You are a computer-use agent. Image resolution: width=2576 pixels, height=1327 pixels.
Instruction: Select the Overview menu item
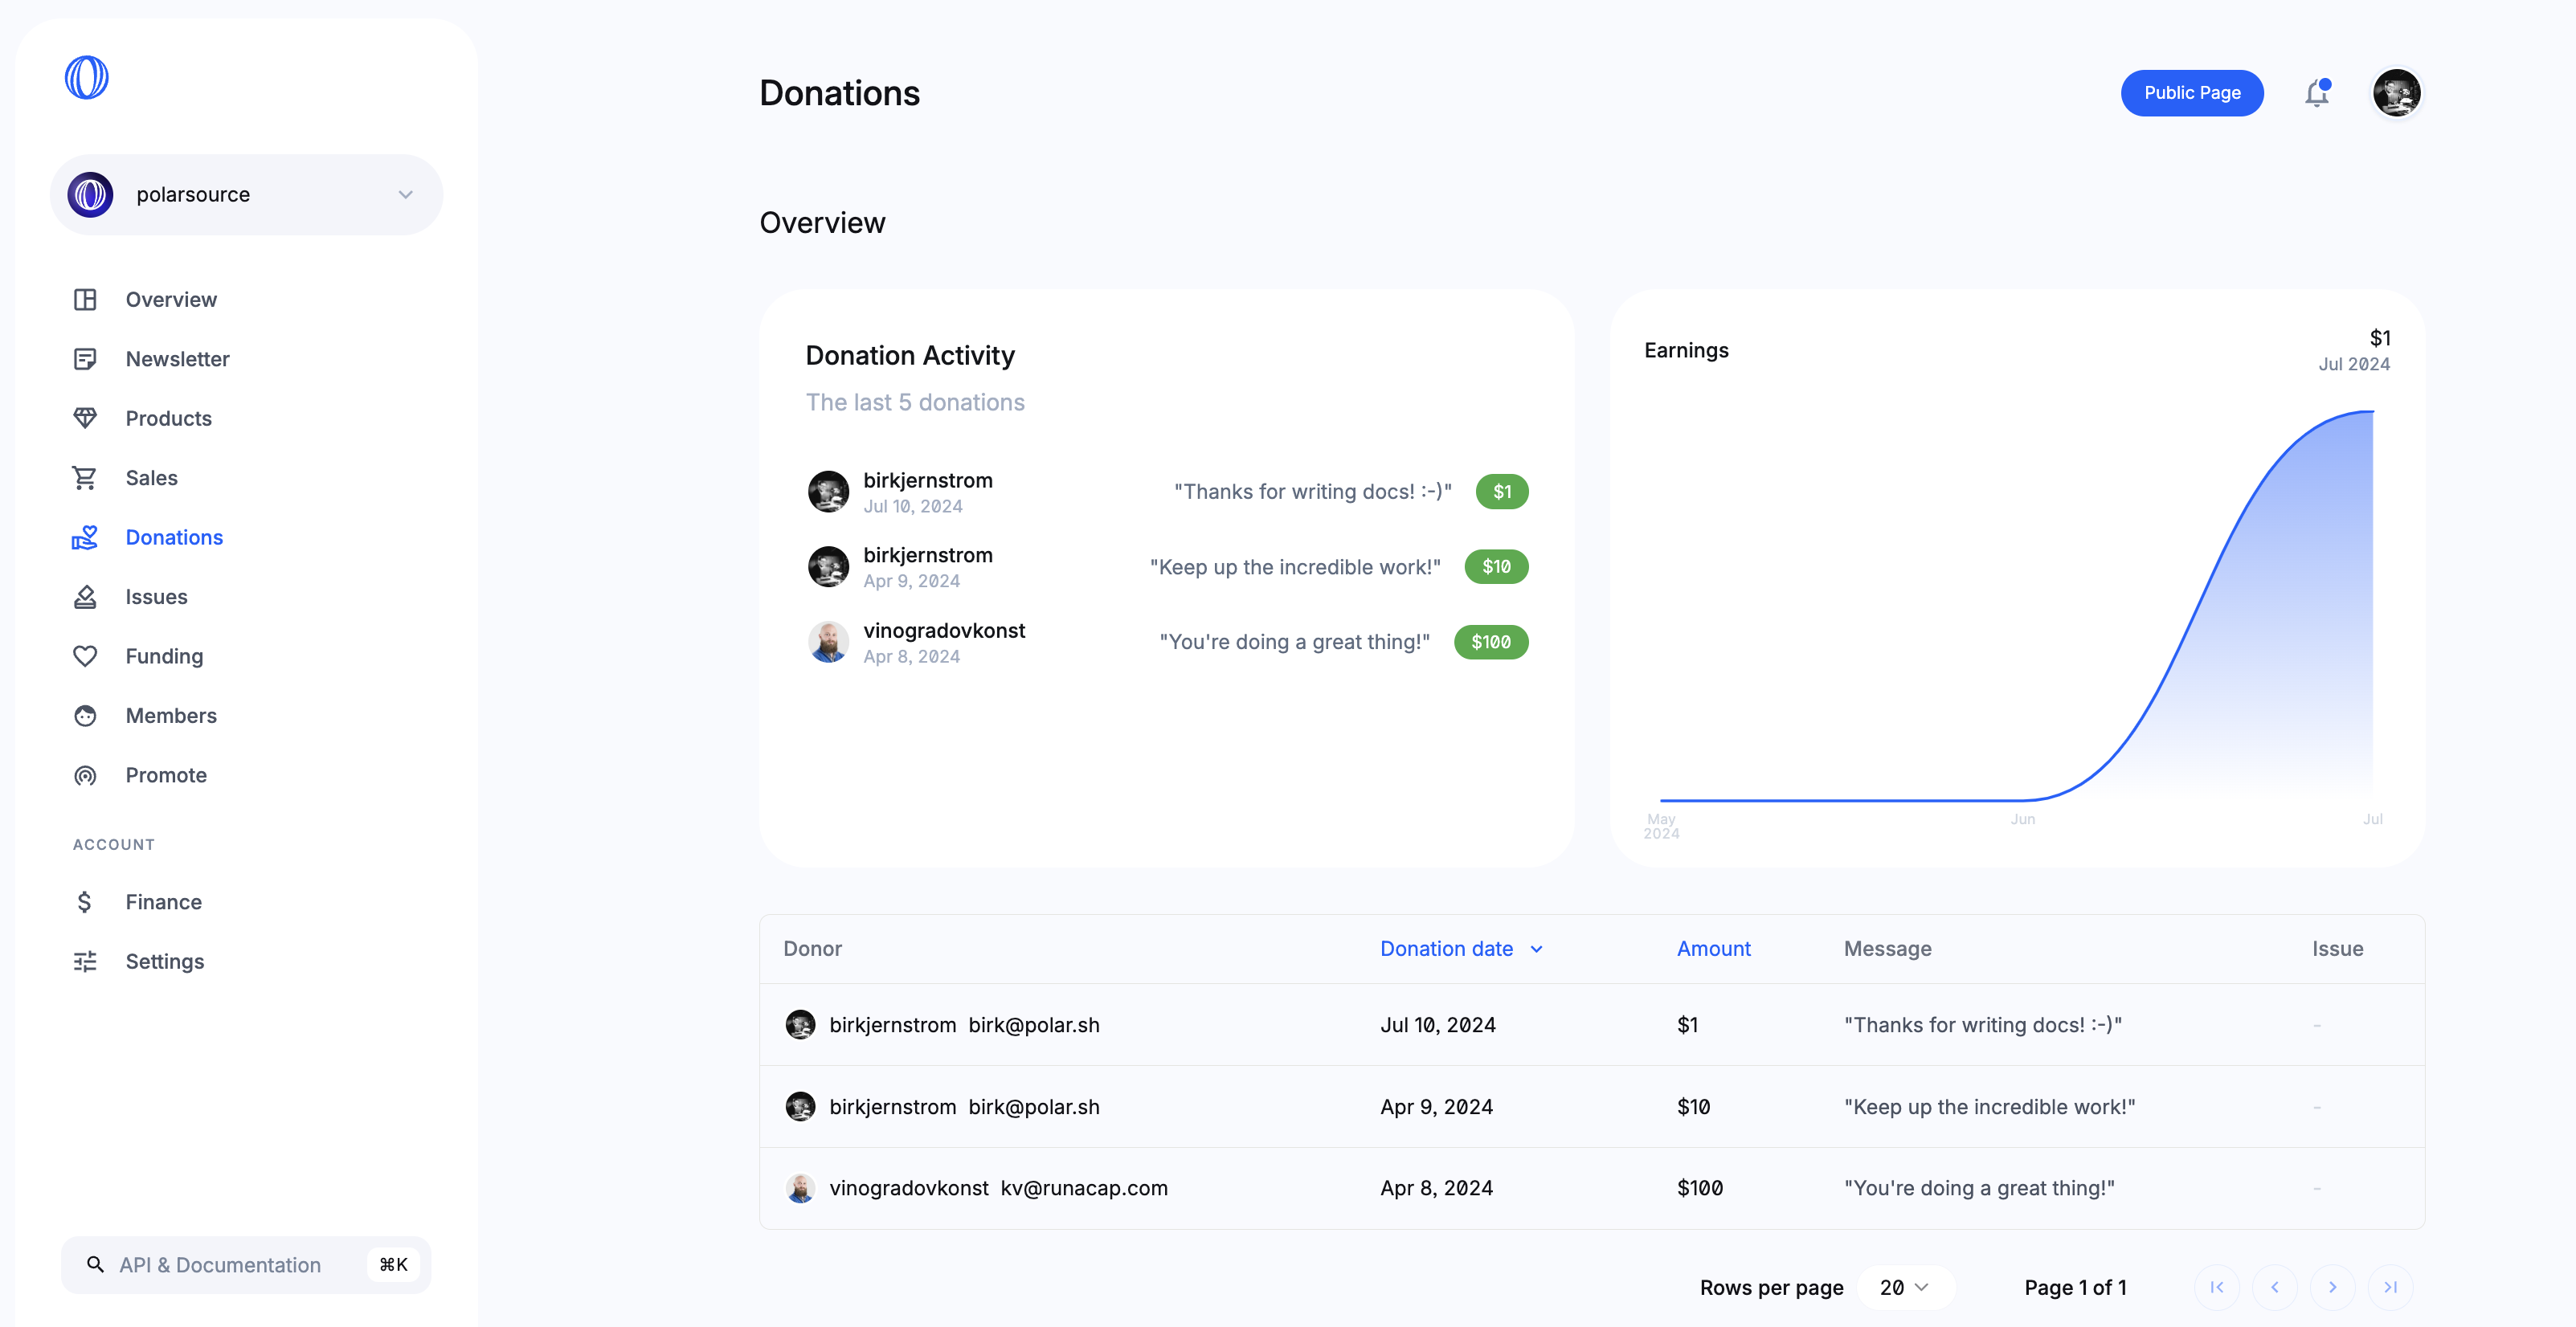pyautogui.click(x=170, y=298)
